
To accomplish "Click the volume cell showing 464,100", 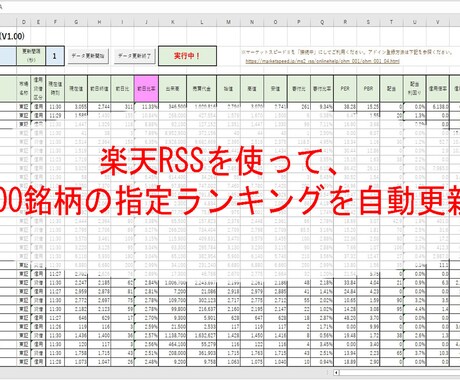I will pyautogui.click(x=173, y=344).
